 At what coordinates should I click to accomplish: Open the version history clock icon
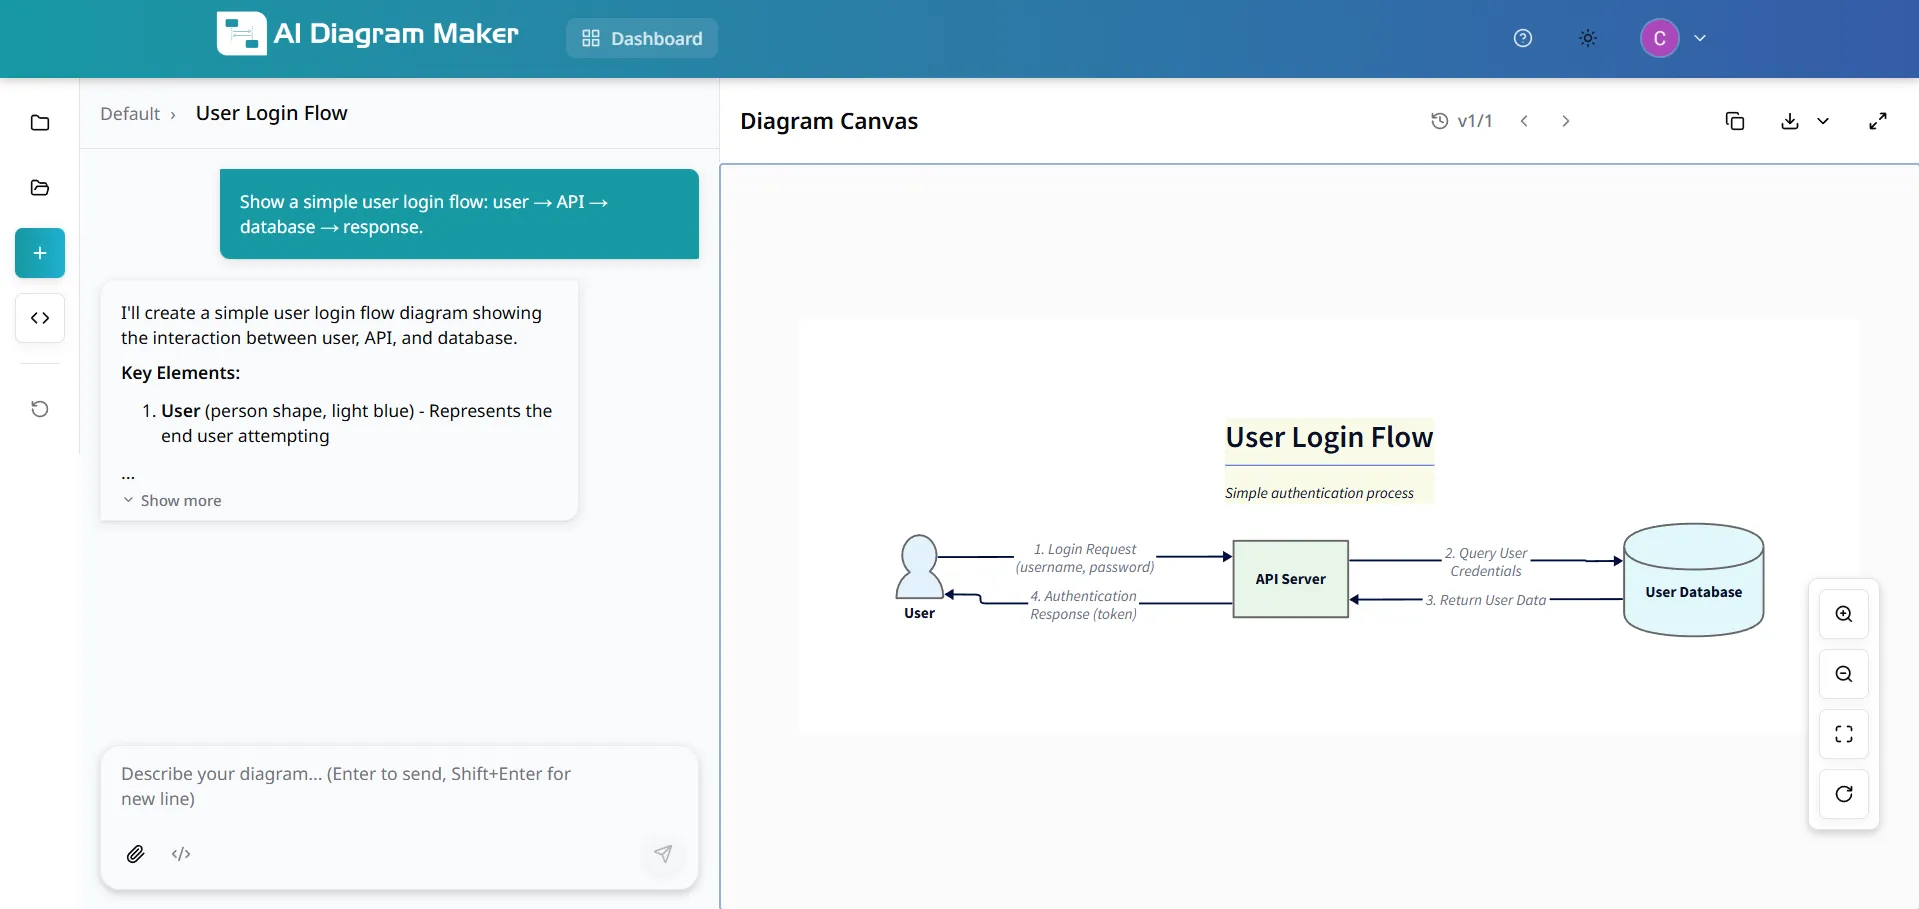tap(1440, 120)
